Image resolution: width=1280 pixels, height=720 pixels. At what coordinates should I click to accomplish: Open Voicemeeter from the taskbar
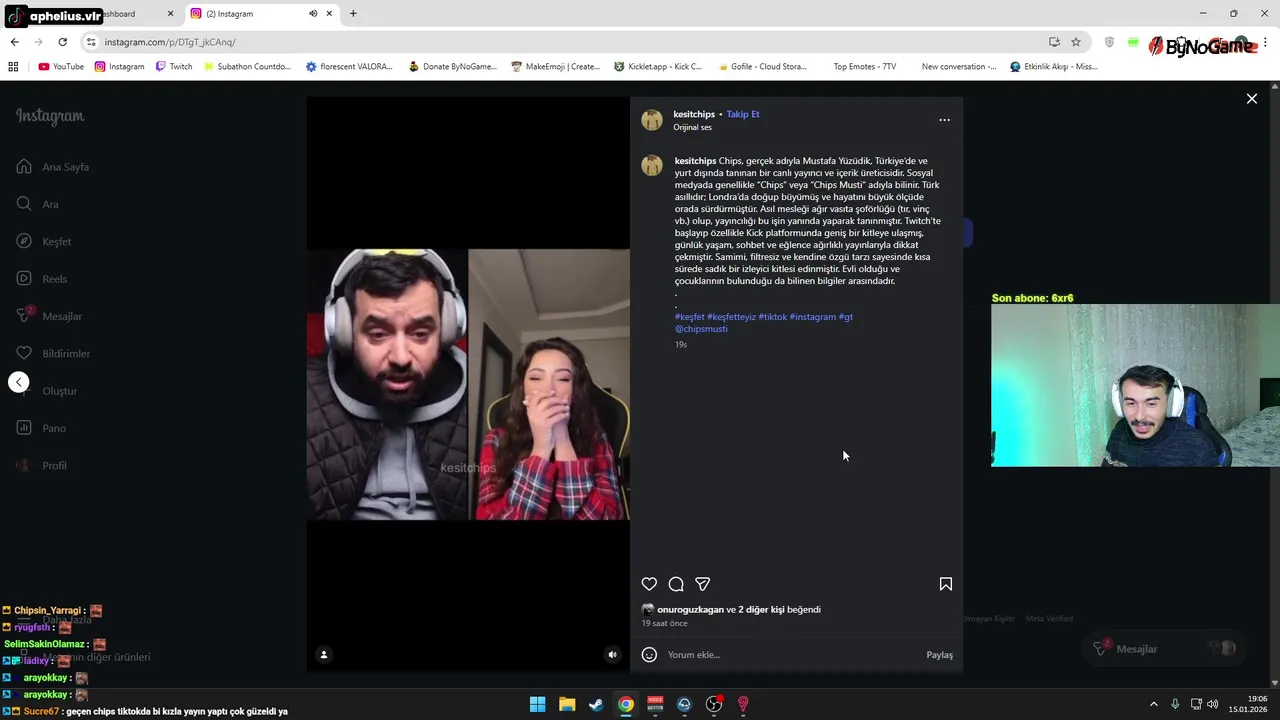655,704
